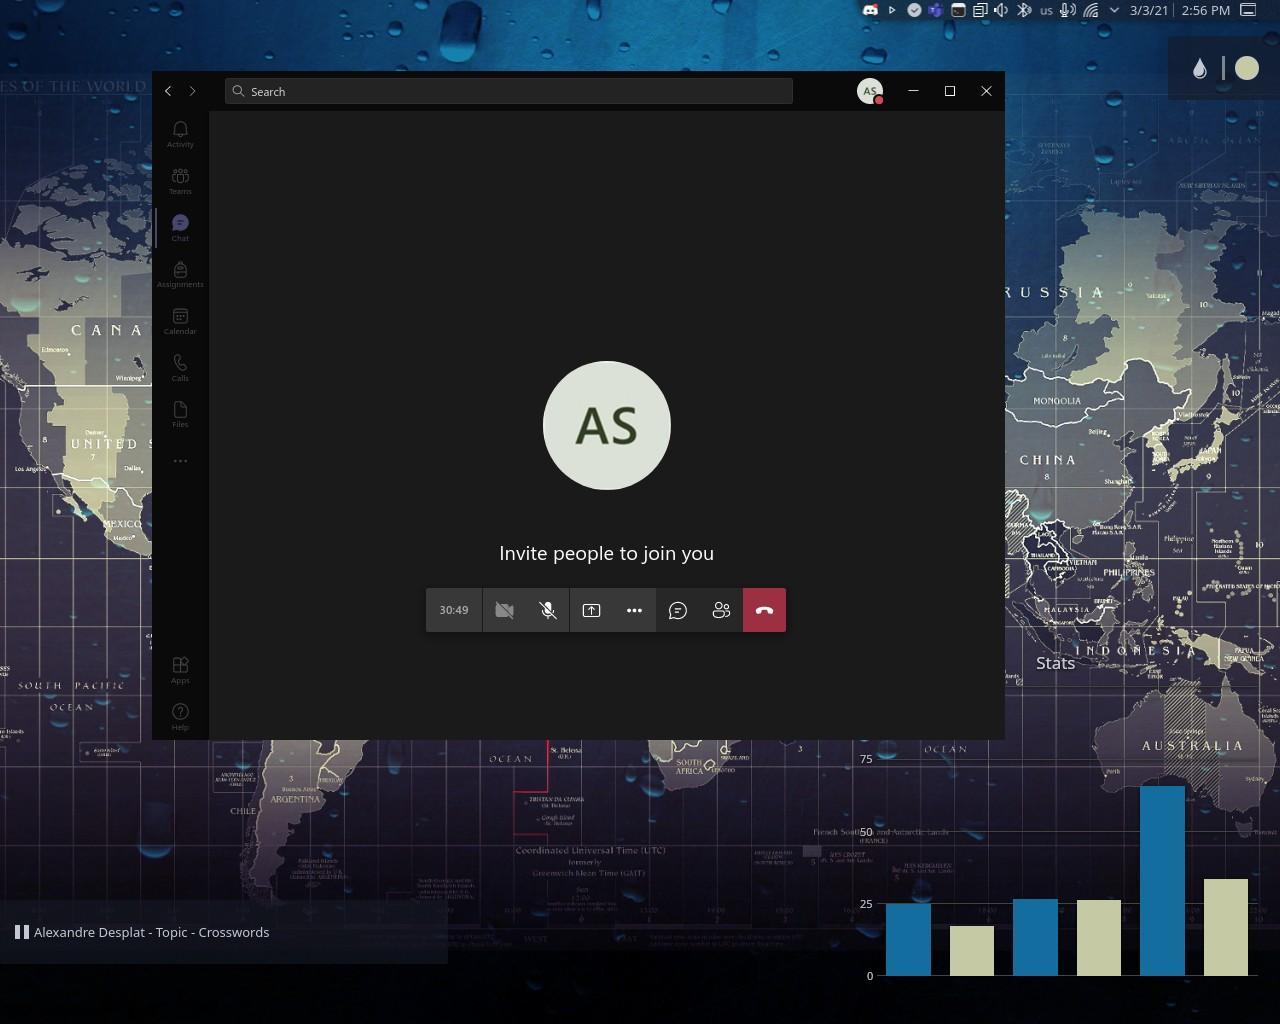This screenshot has height=1024, width=1280.
Task: Close the Teams window
Action: pos(986,91)
